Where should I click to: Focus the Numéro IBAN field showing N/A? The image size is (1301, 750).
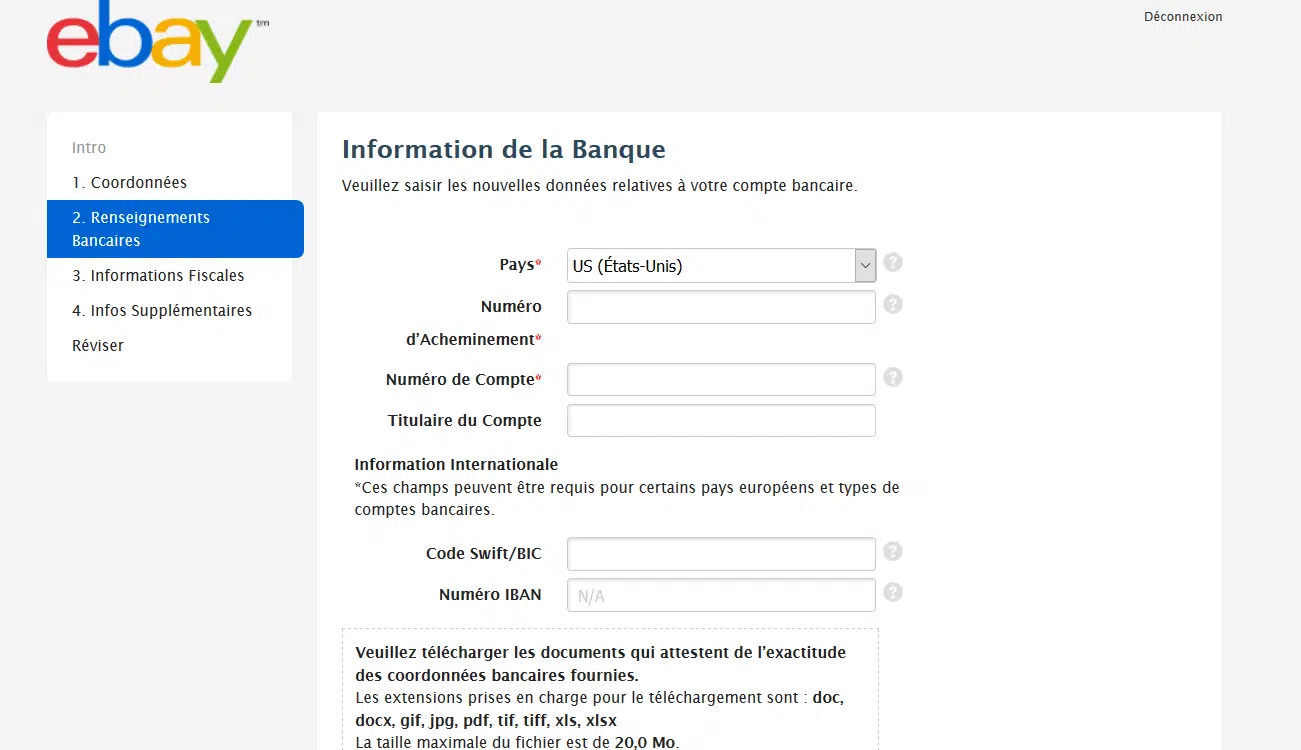[721, 595]
